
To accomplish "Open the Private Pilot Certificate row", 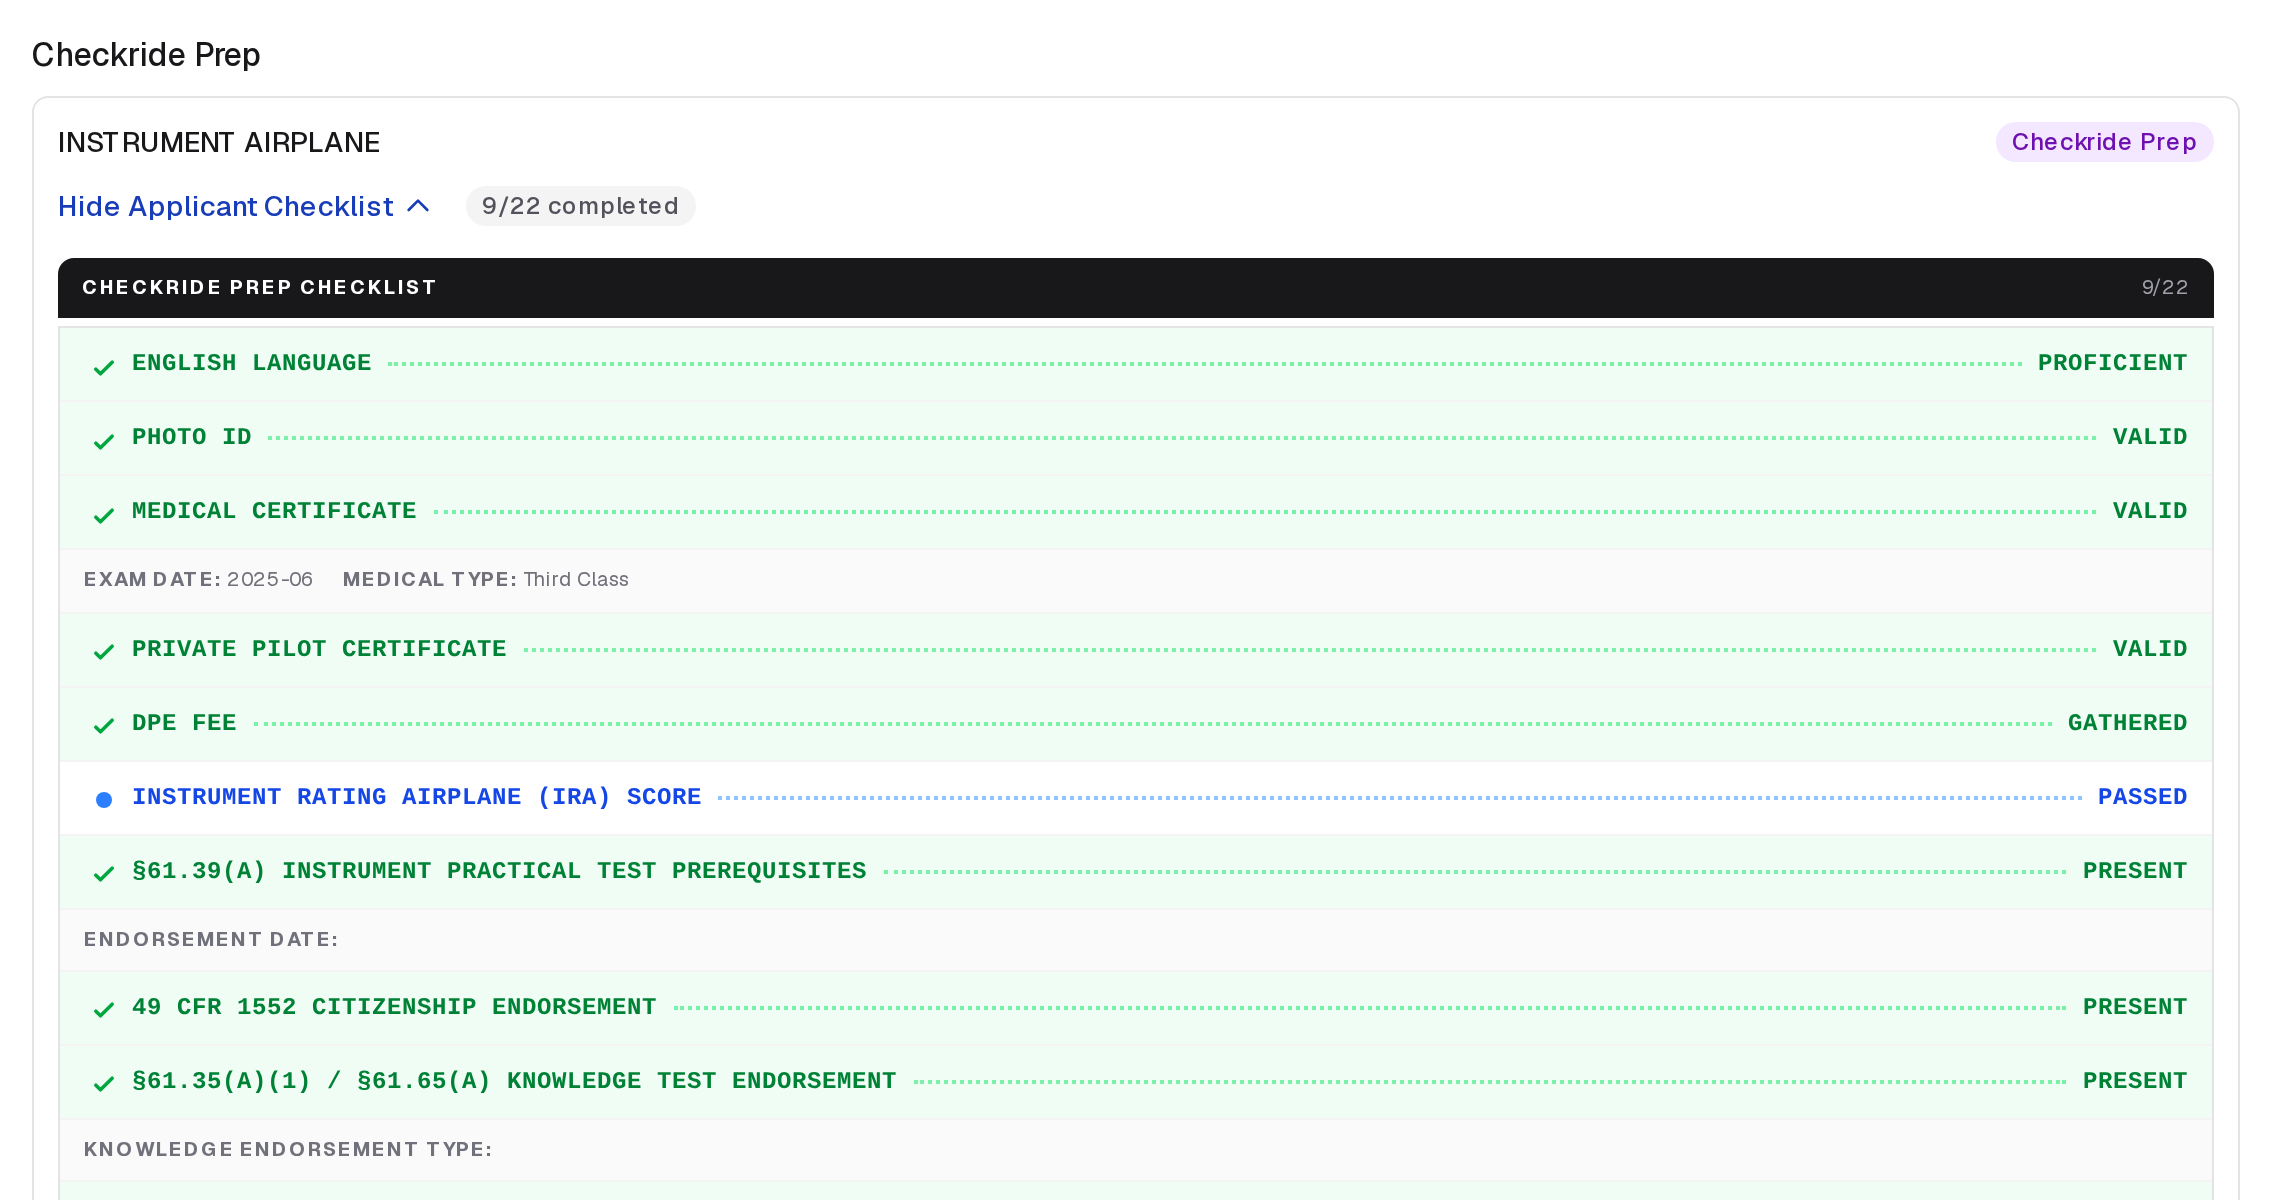I will pos(1136,649).
